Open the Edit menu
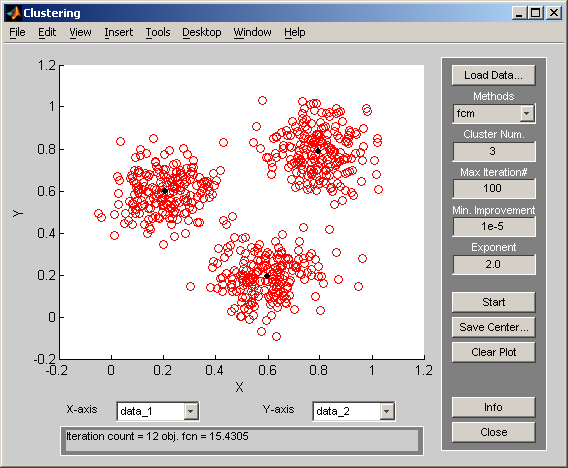Screen dimensions: 568x468 tap(47, 32)
